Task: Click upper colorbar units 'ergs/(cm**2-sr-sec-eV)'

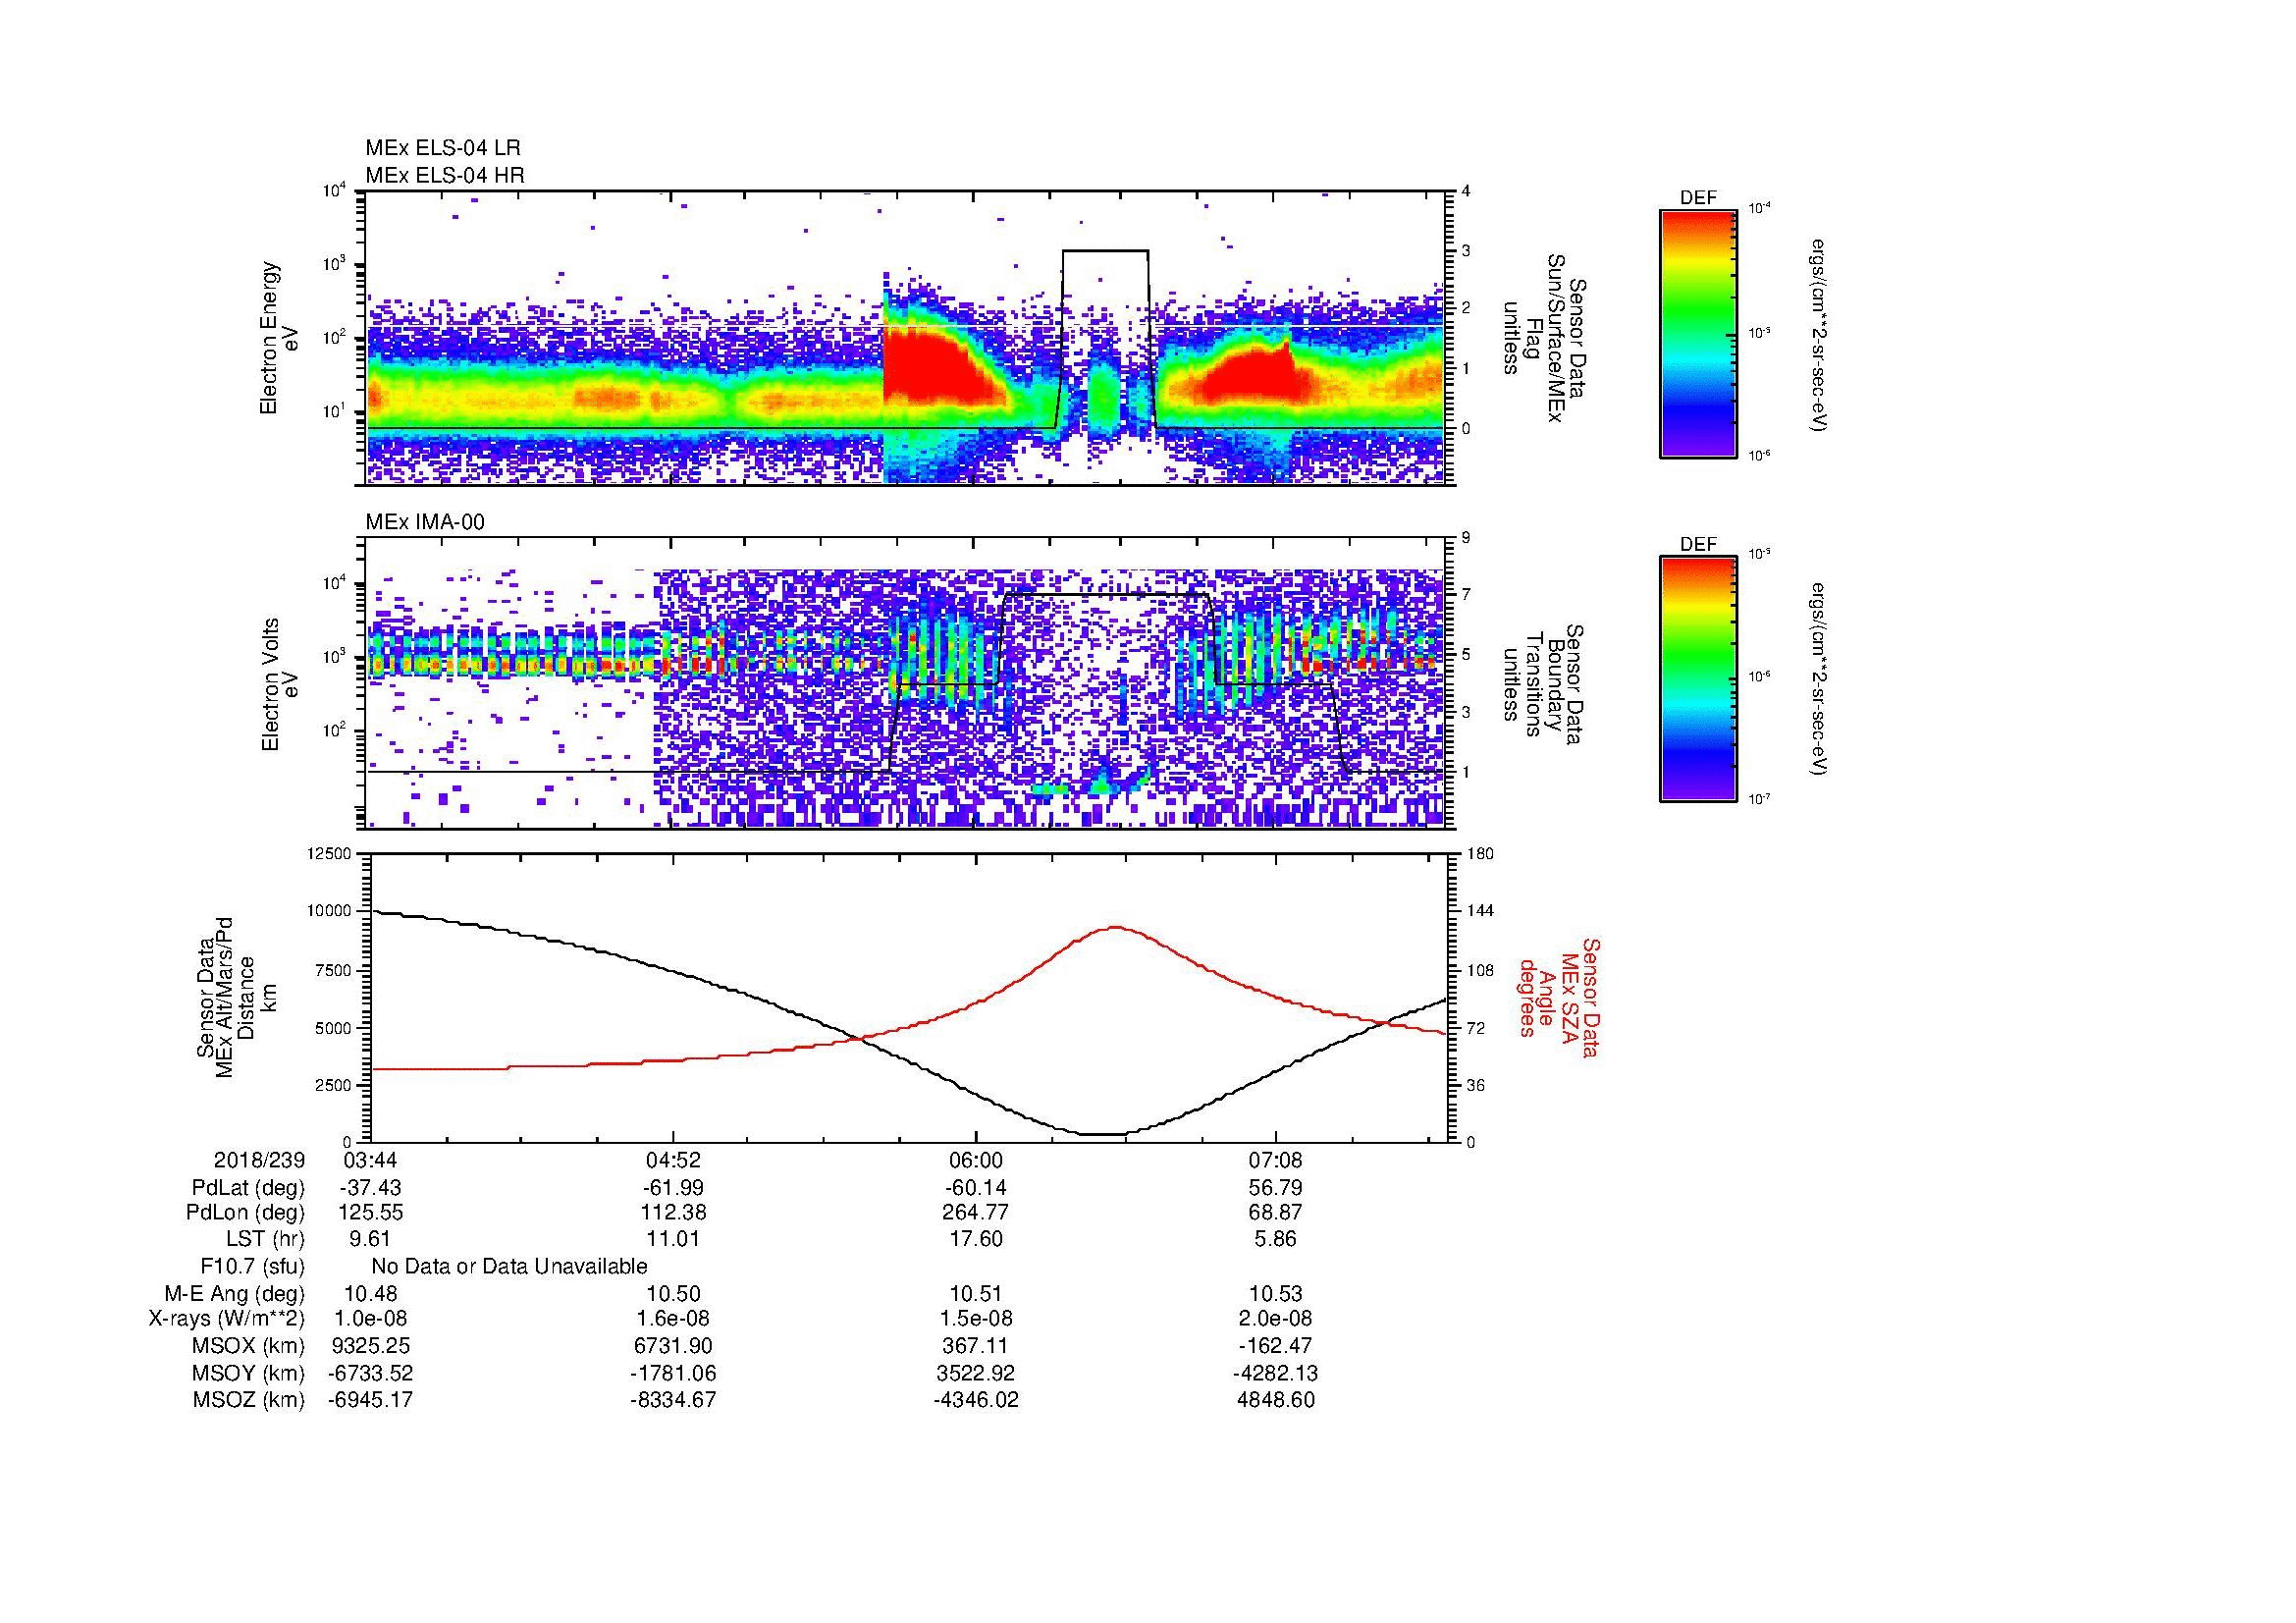Action: 1820,335
